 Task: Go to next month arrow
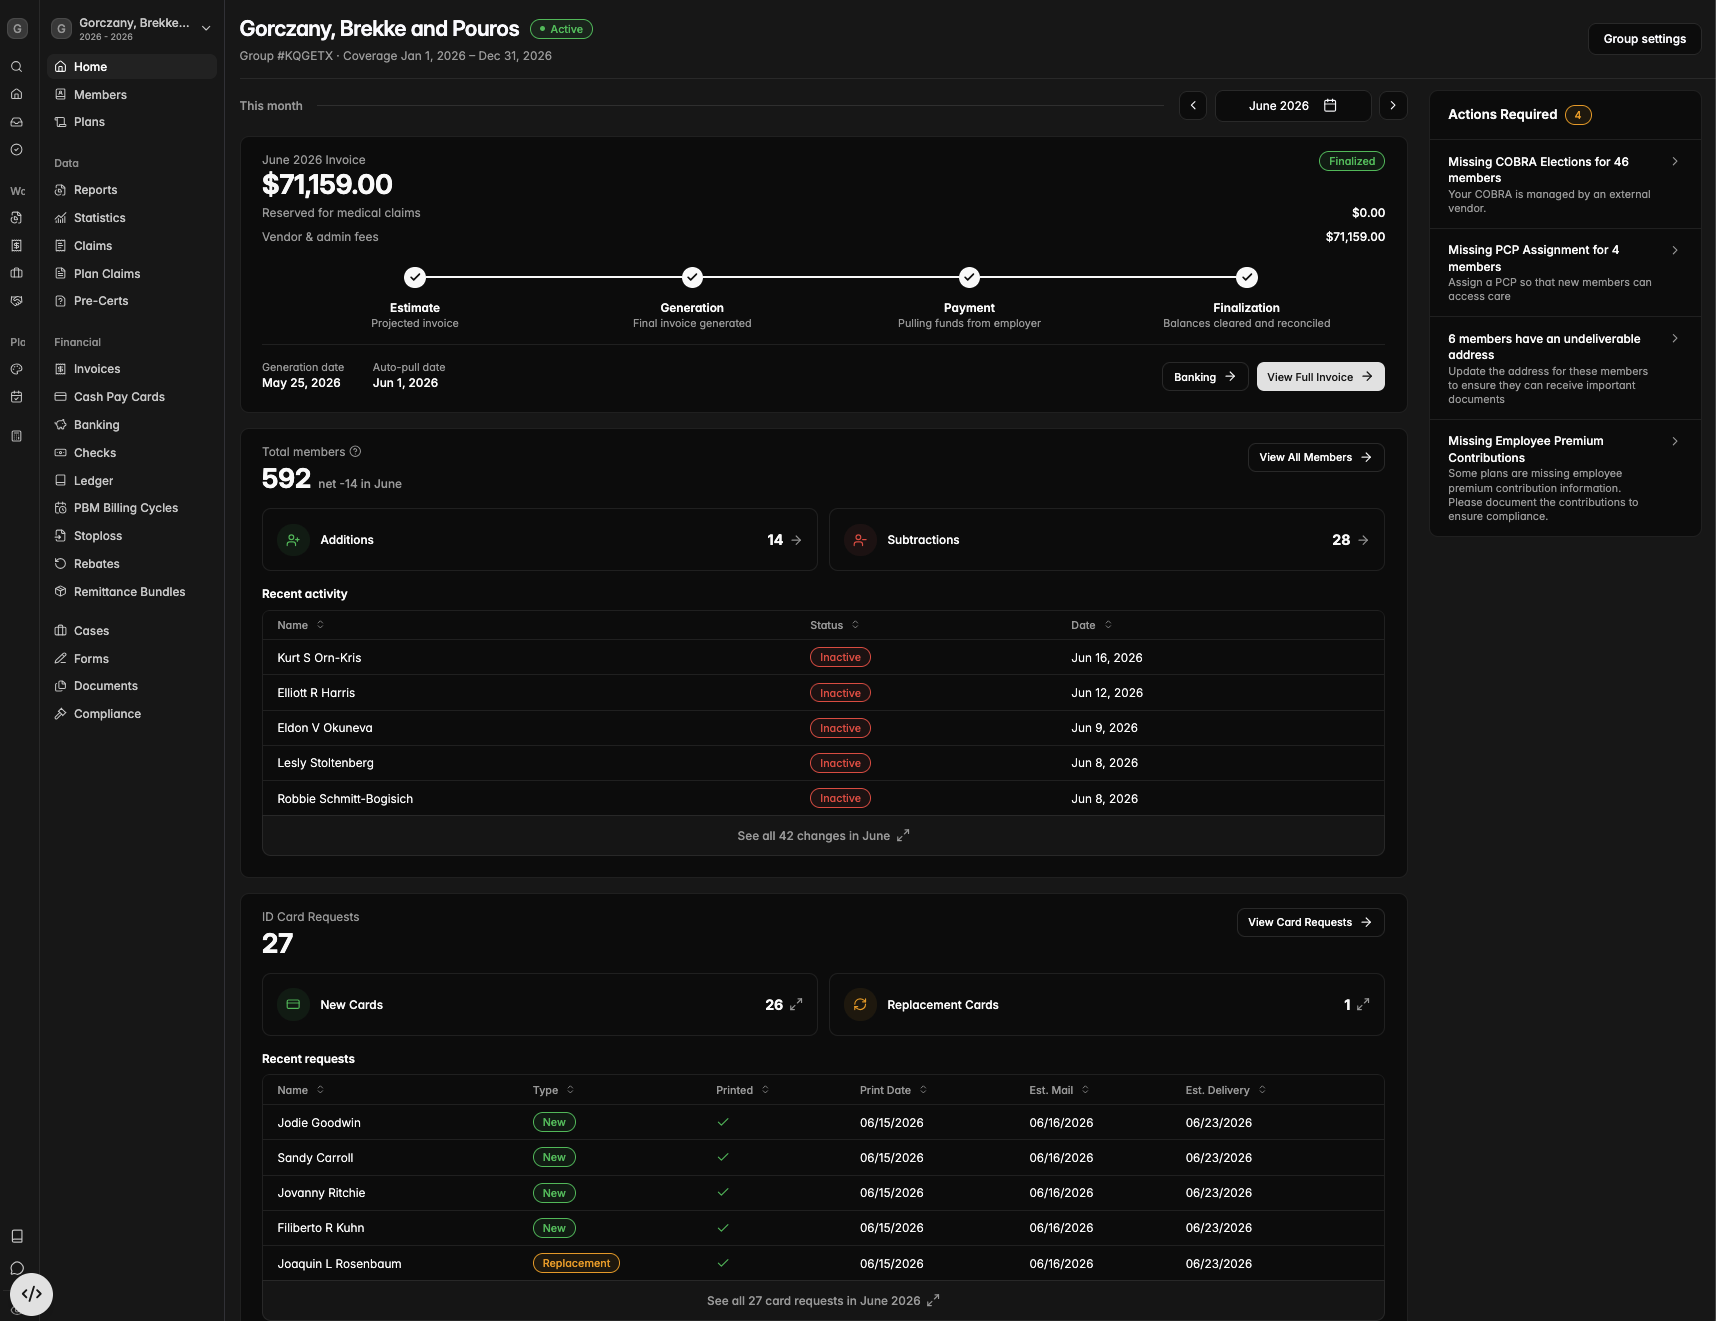click(x=1393, y=106)
